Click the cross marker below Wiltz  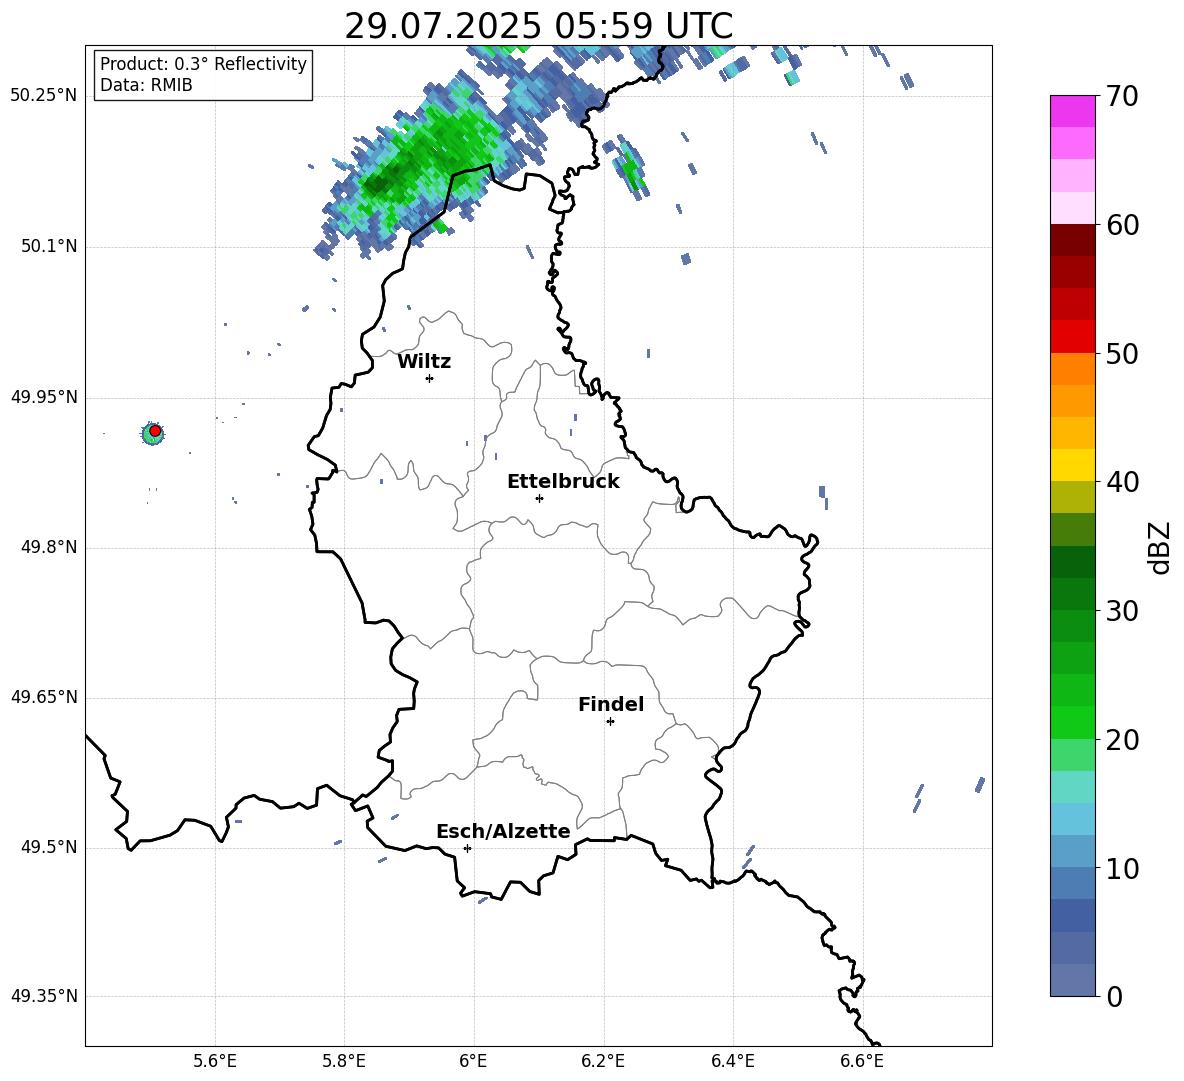click(430, 378)
